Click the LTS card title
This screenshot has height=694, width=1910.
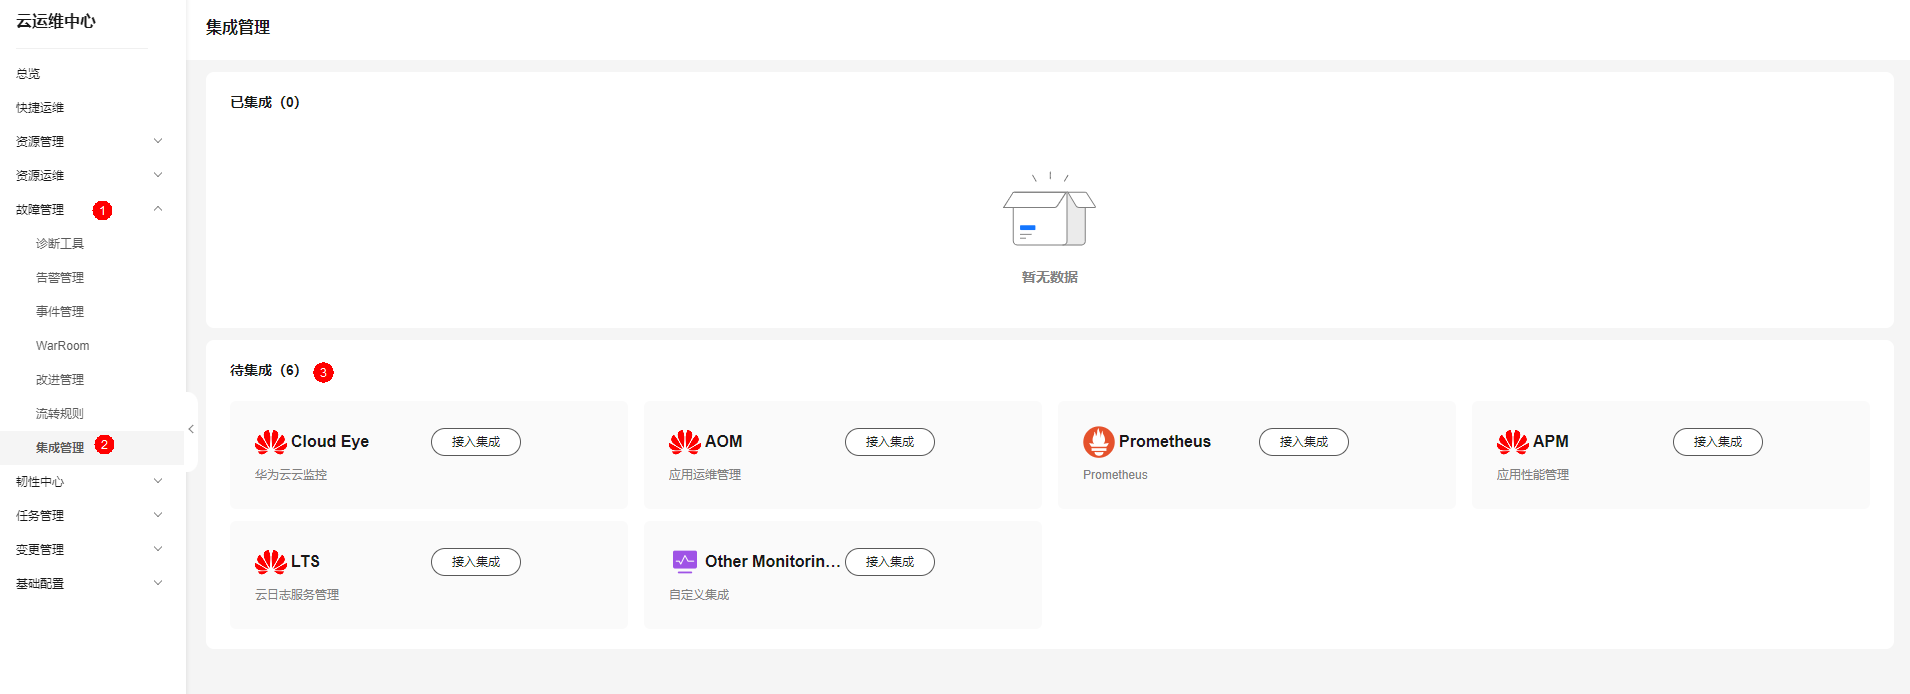(306, 562)
